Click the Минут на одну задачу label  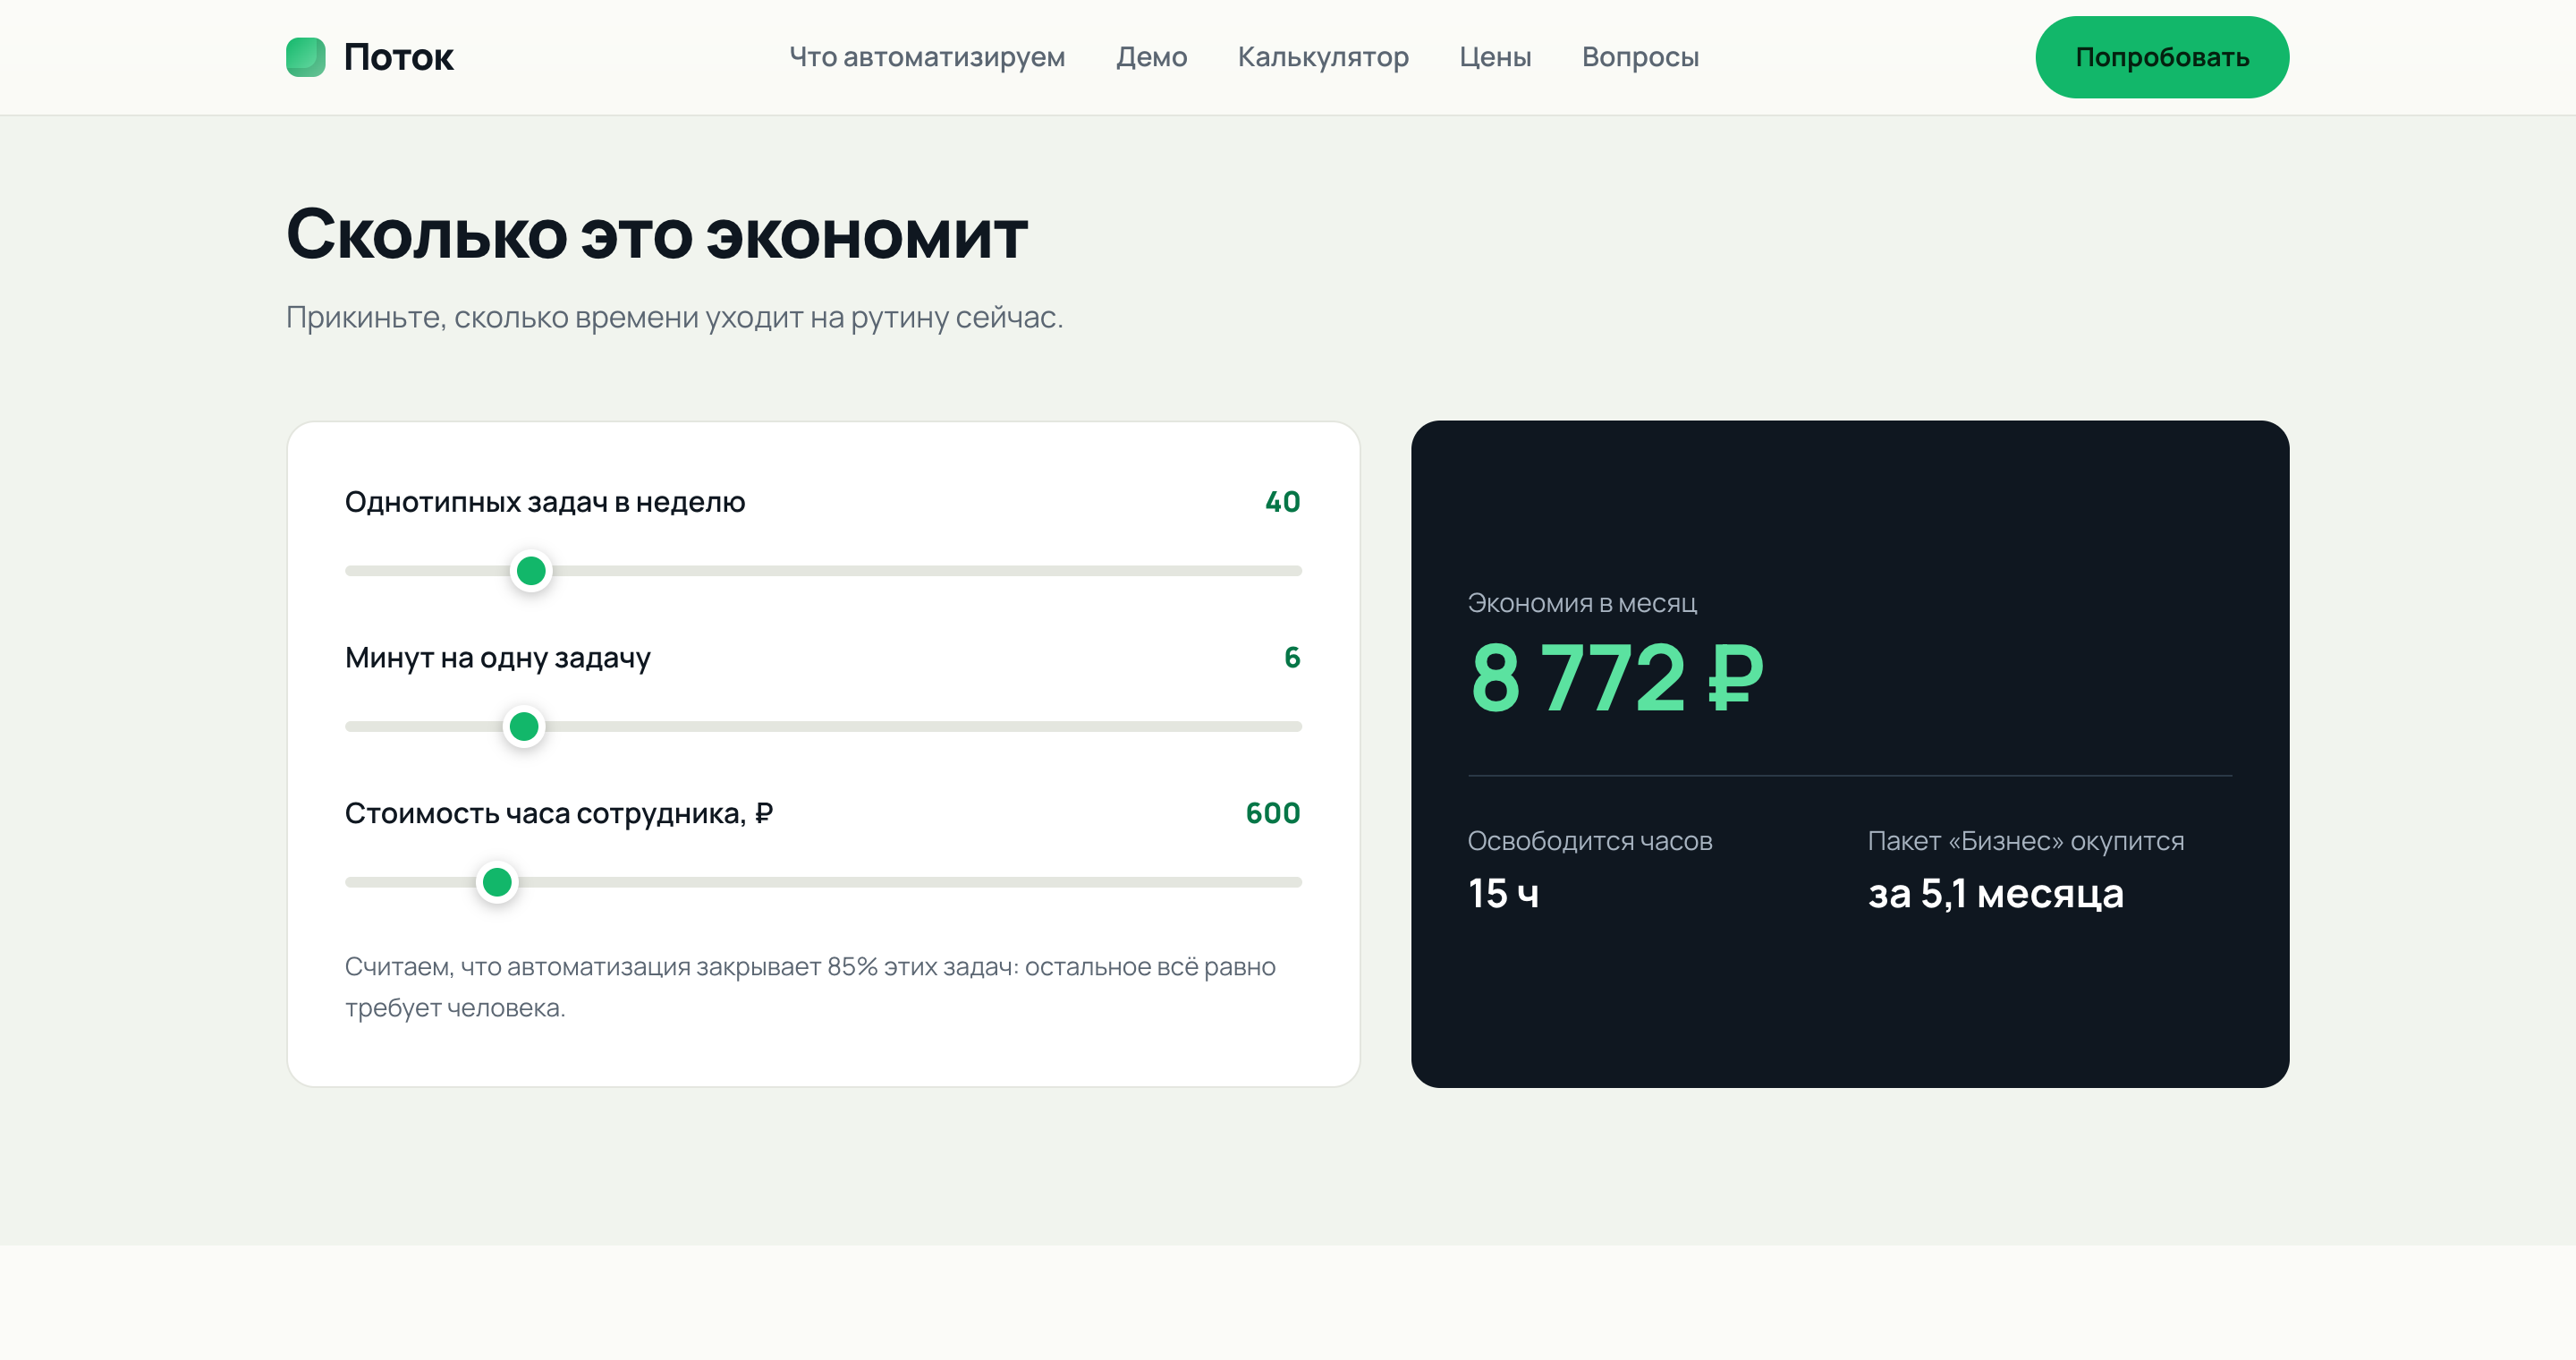click(x=497, y=658)
